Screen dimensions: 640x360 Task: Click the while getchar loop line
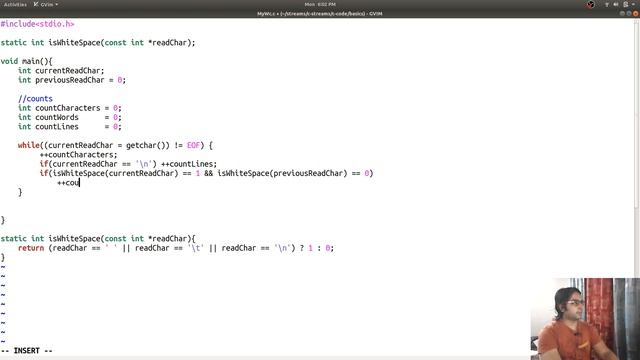coord(115,145)
